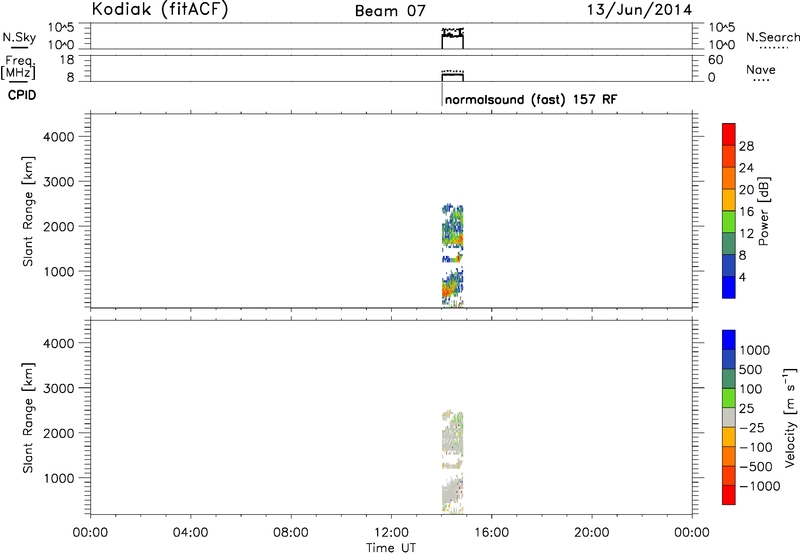Click Velocity colorbar segment between -1000 and -500
Image resolution: width=800 pixels, height=554 pixels.
click(x=729, y=476)
